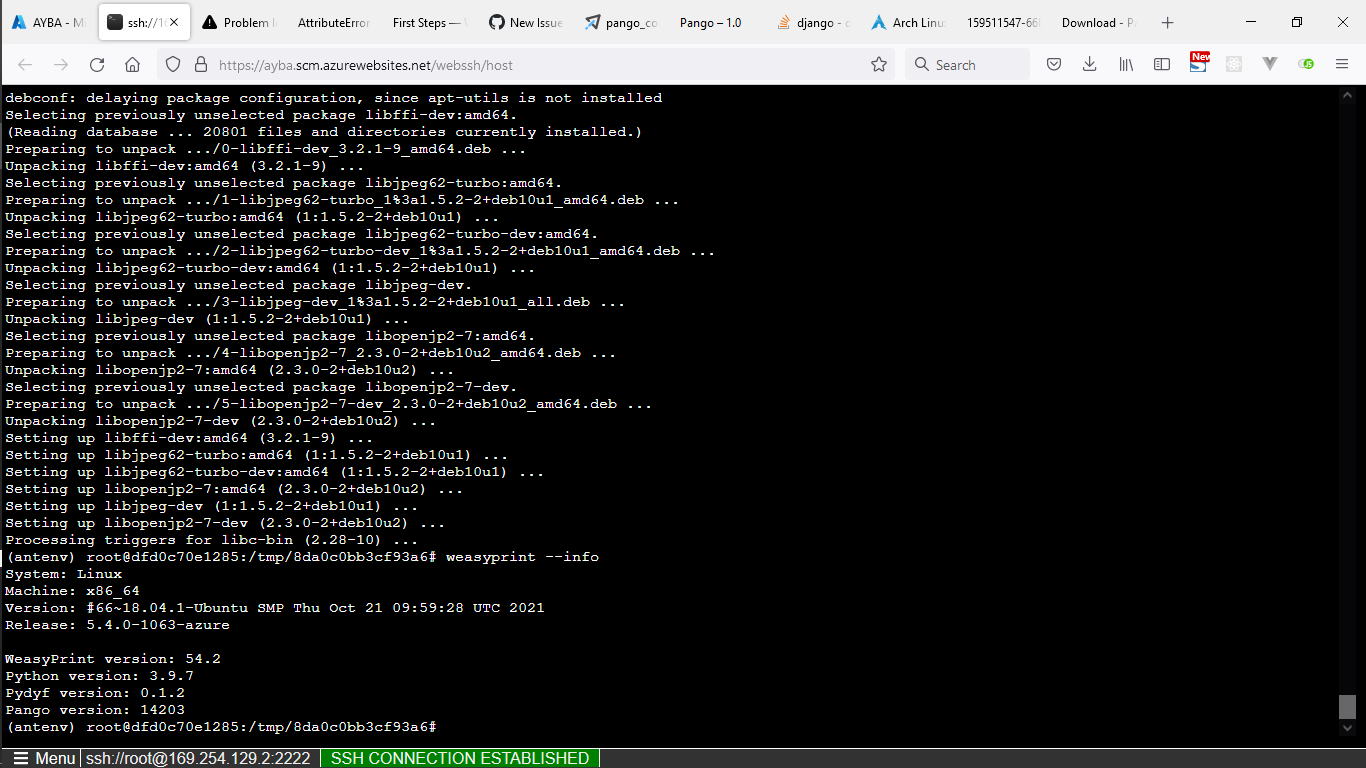Viewport: 1366px width, 768px height.
Task: Open the new tab with plus button
Action: (1168, 21)
